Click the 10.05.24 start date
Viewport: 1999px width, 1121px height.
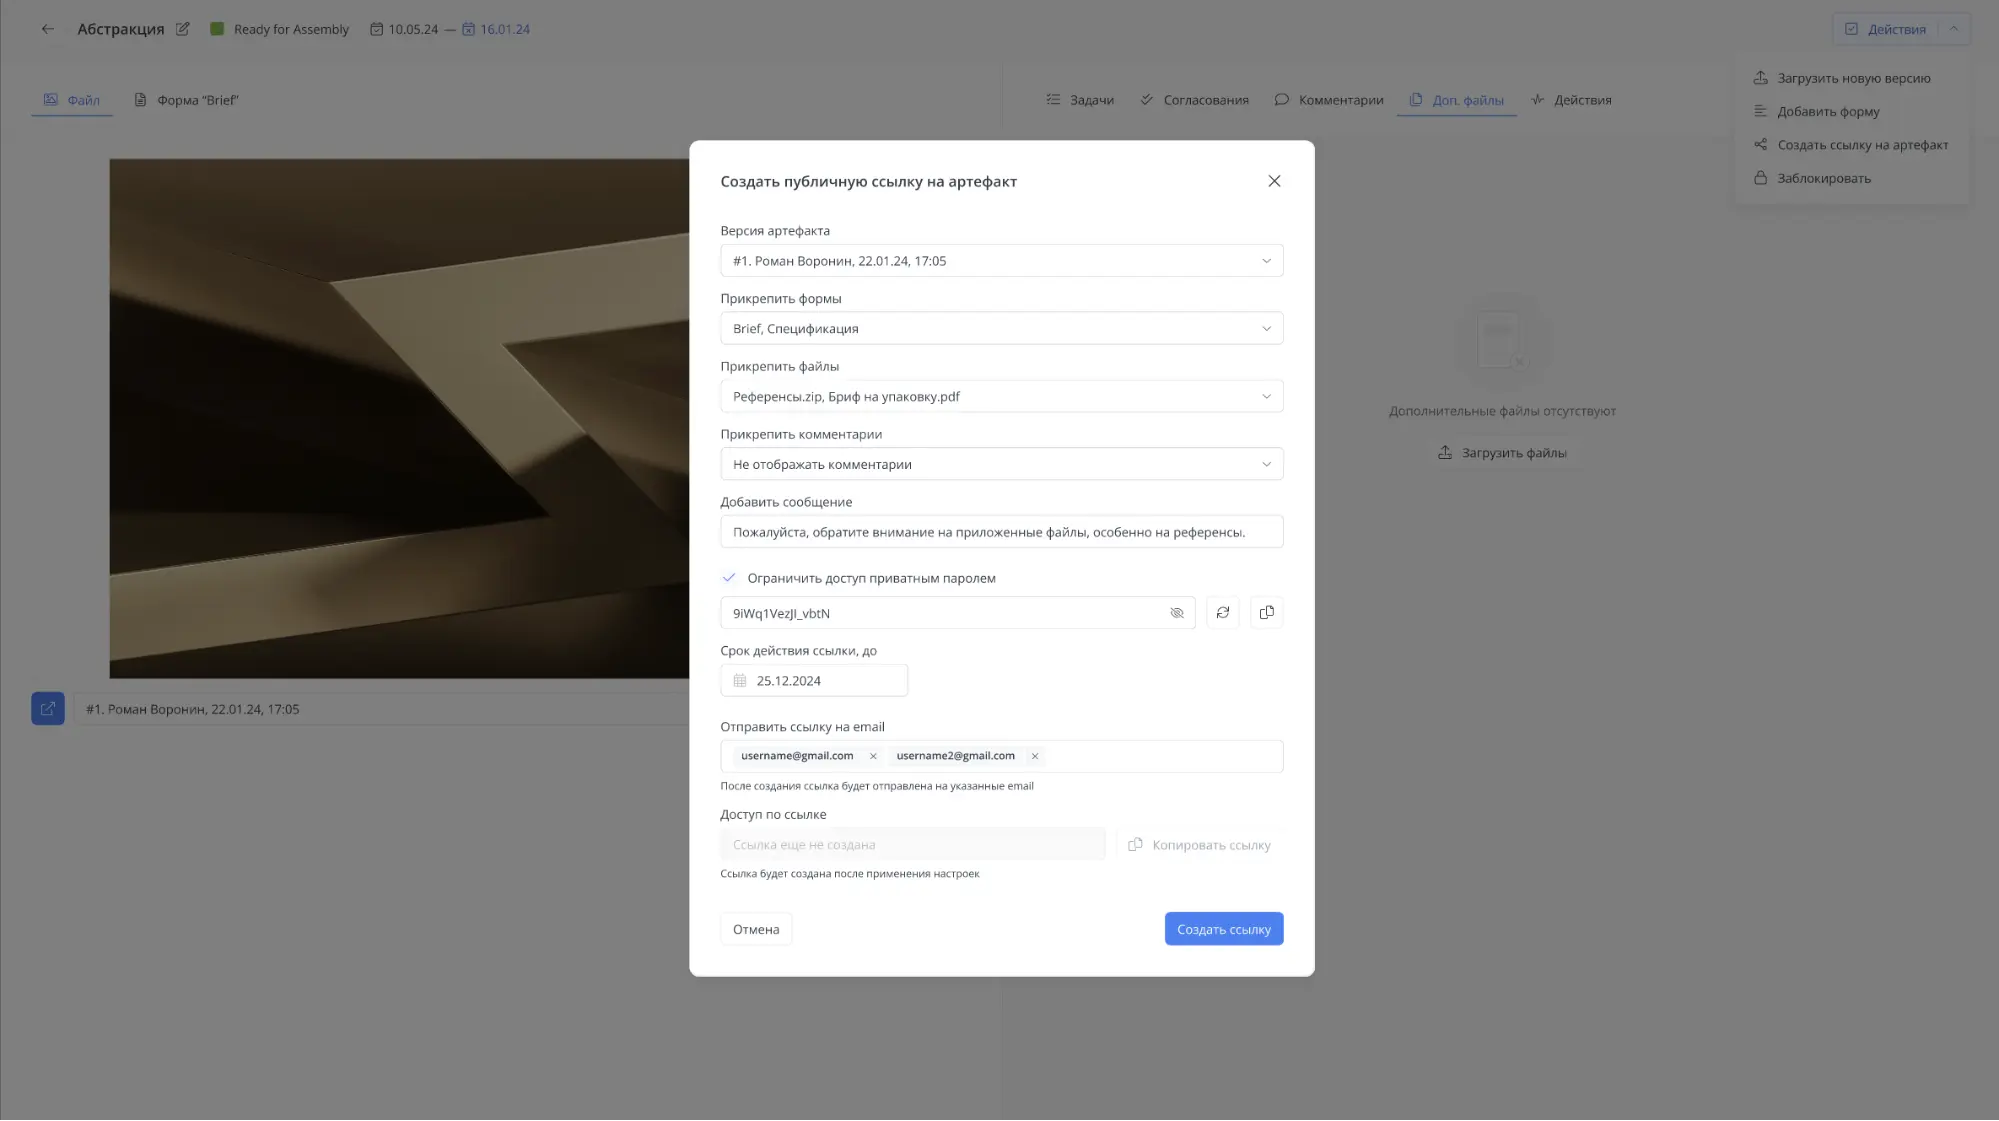[x=404, y=29]
